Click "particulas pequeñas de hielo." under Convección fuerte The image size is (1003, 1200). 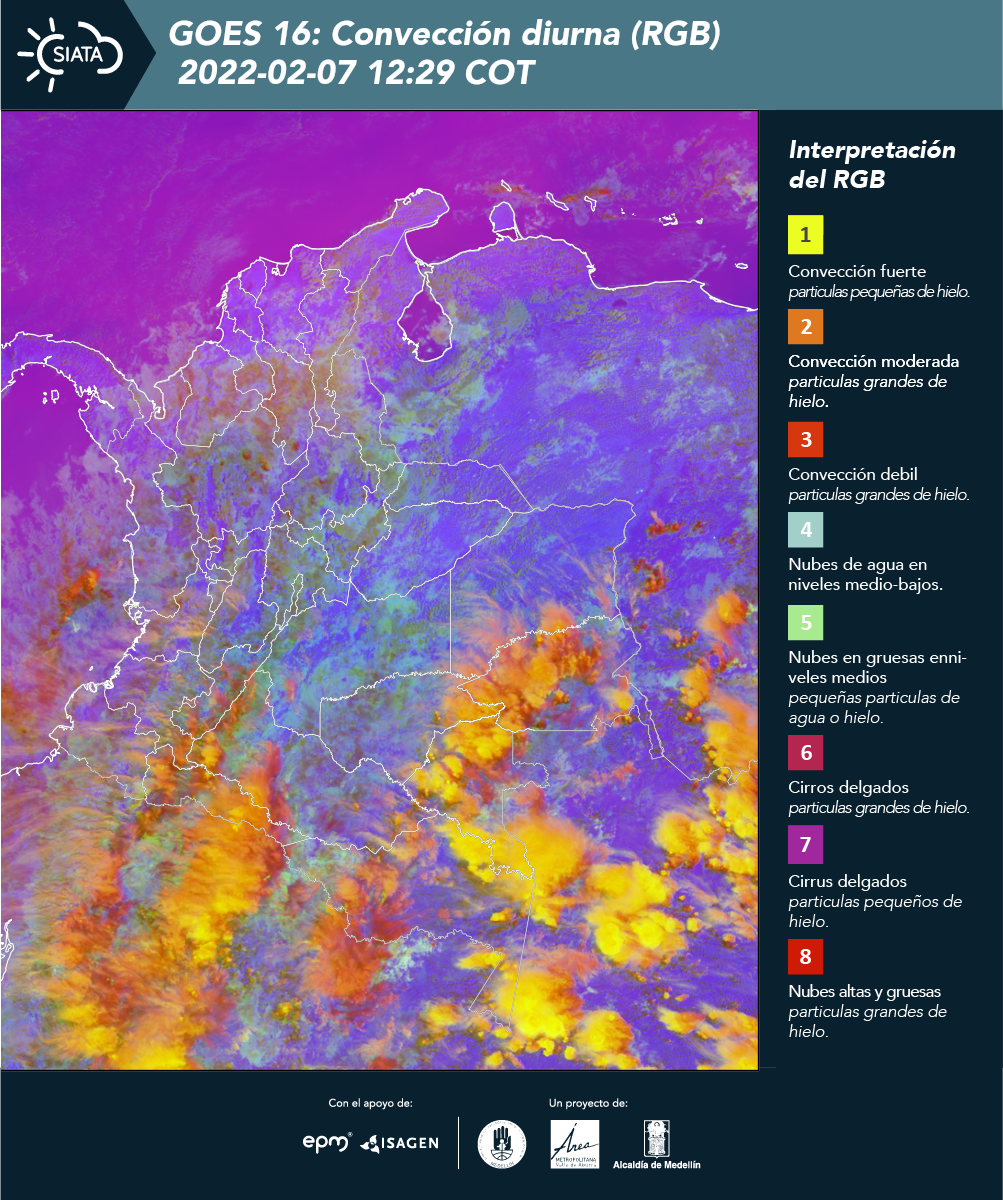[880, 291]
